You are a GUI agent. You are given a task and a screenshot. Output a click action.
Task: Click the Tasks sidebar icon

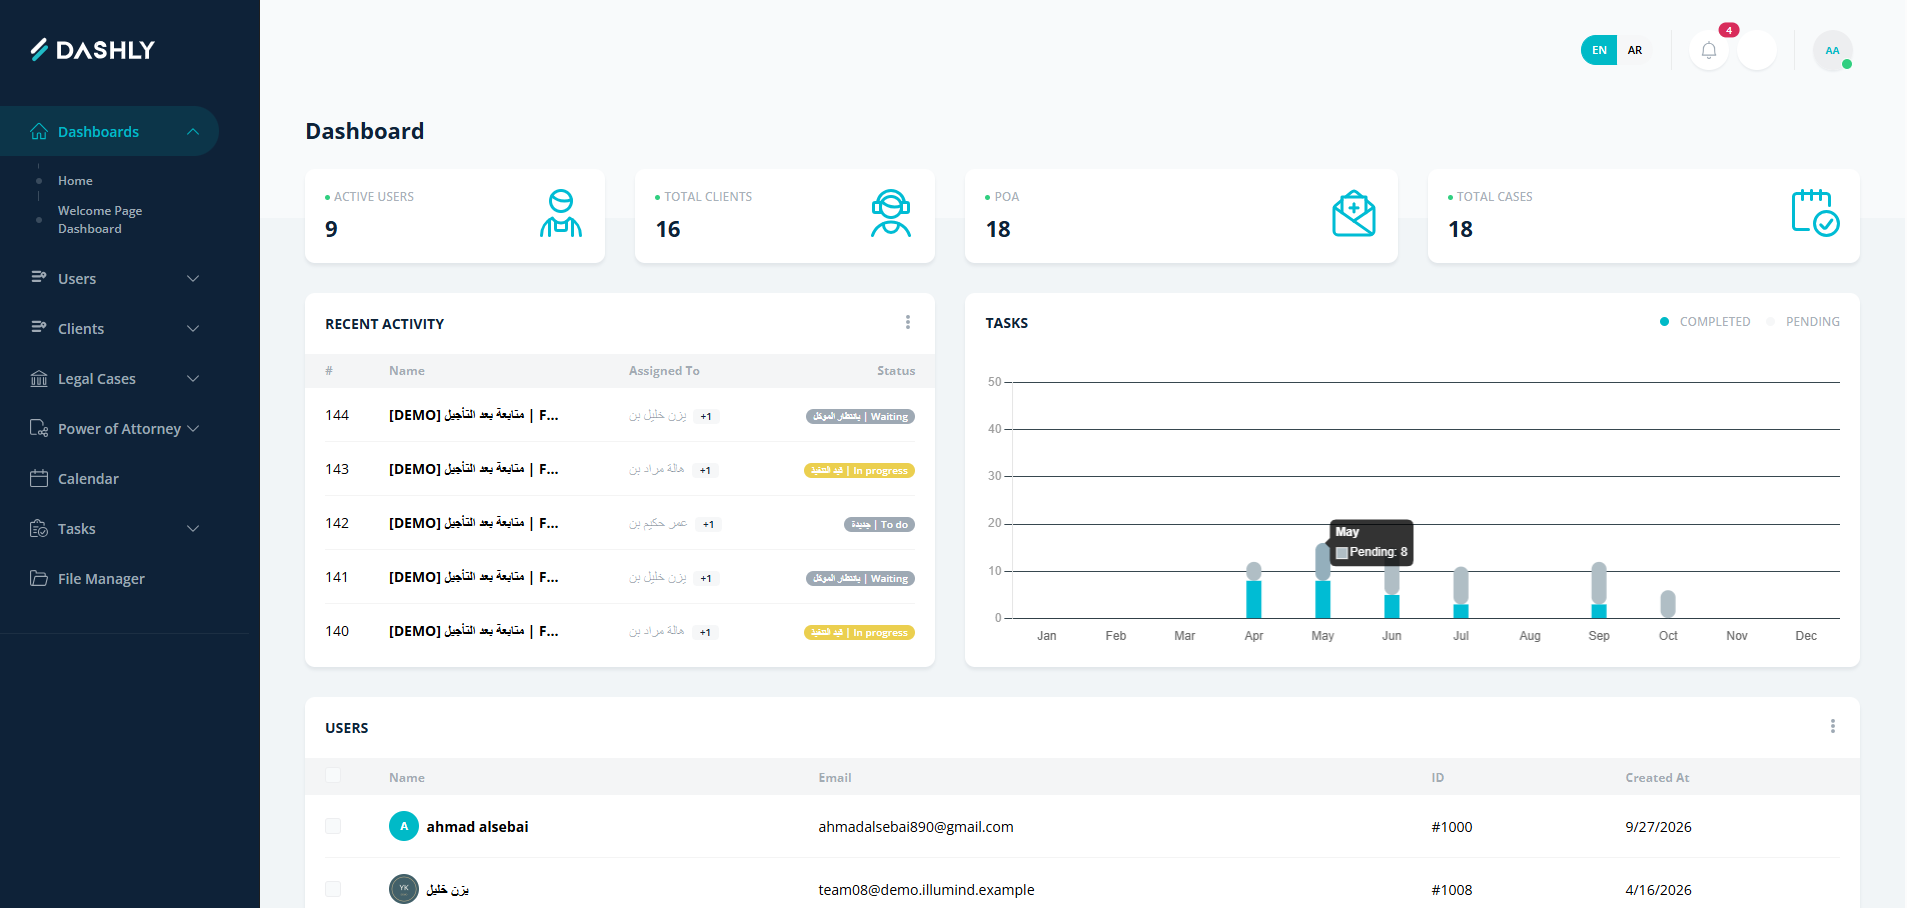click(x=39, y=528)
